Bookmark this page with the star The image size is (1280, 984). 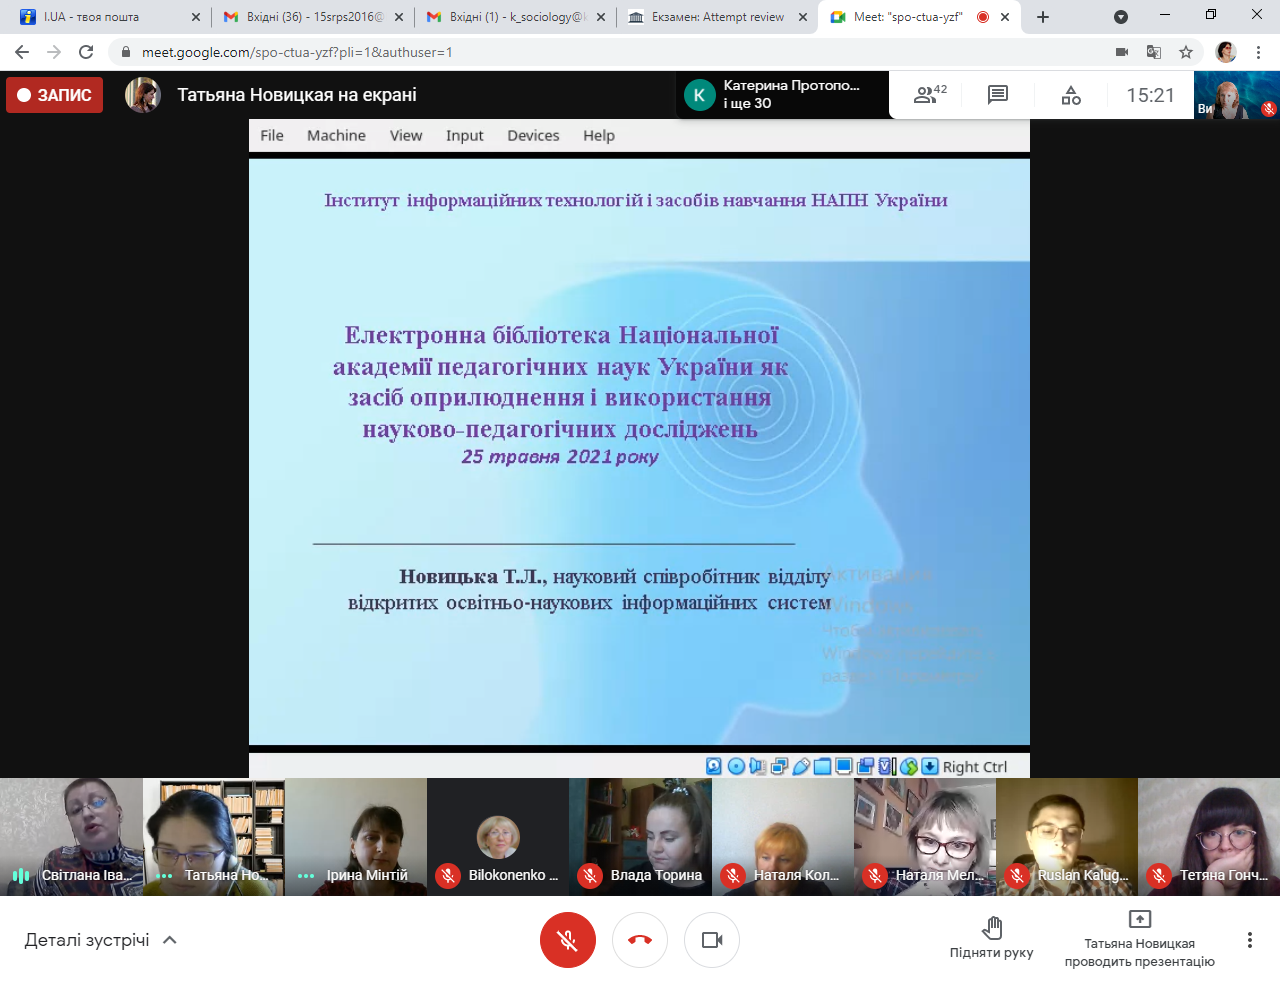[x=1186, y=52]
